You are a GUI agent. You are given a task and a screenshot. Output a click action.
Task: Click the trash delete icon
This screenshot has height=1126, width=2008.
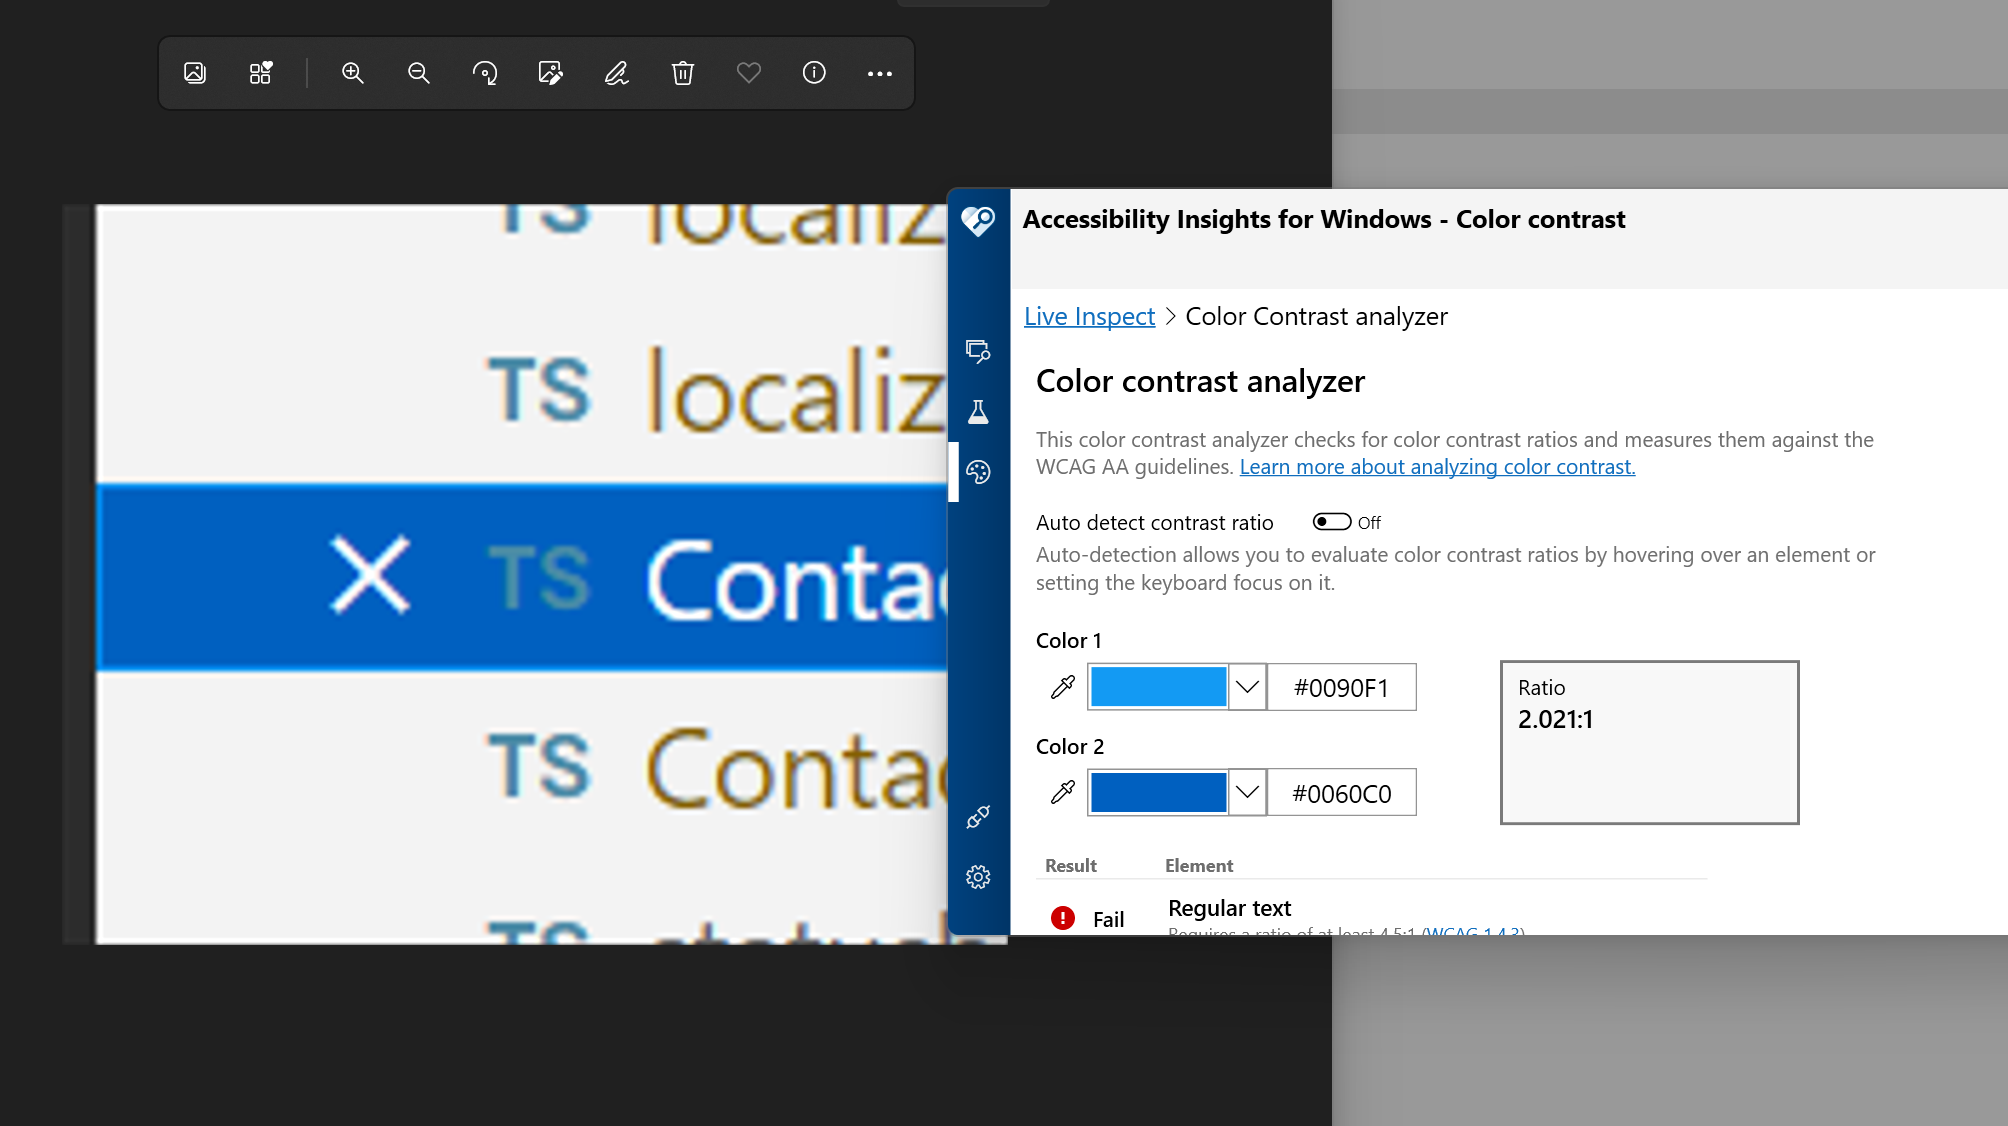683,73
